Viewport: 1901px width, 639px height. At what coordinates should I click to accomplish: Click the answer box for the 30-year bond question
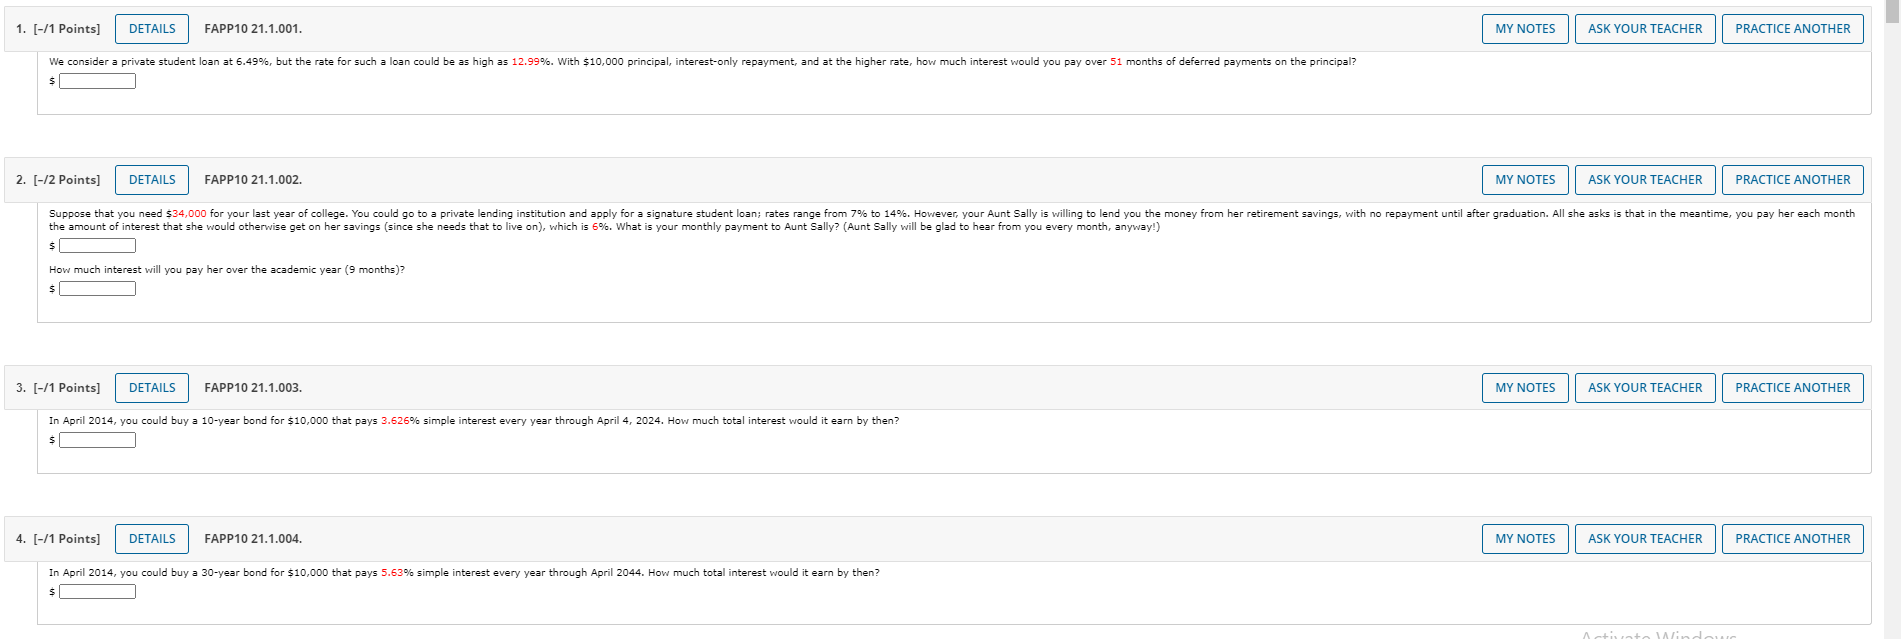click(97, 591)
